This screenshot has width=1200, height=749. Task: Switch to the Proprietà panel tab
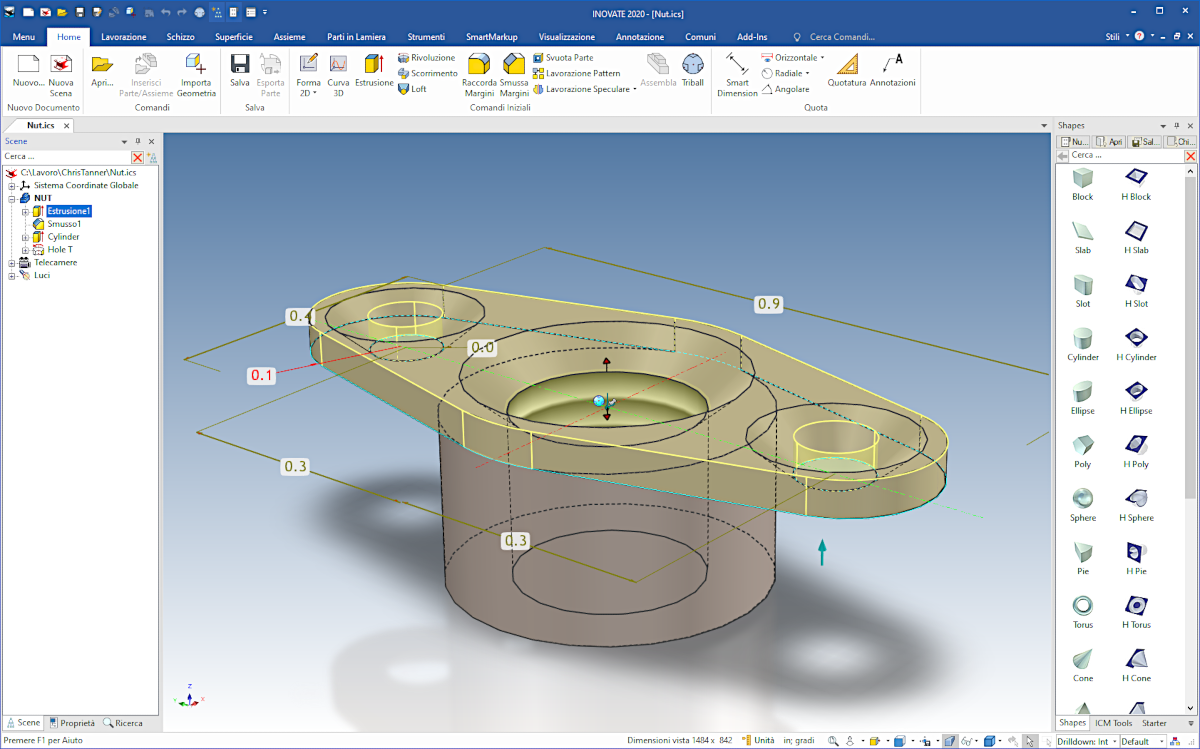(x=72, y=722)
